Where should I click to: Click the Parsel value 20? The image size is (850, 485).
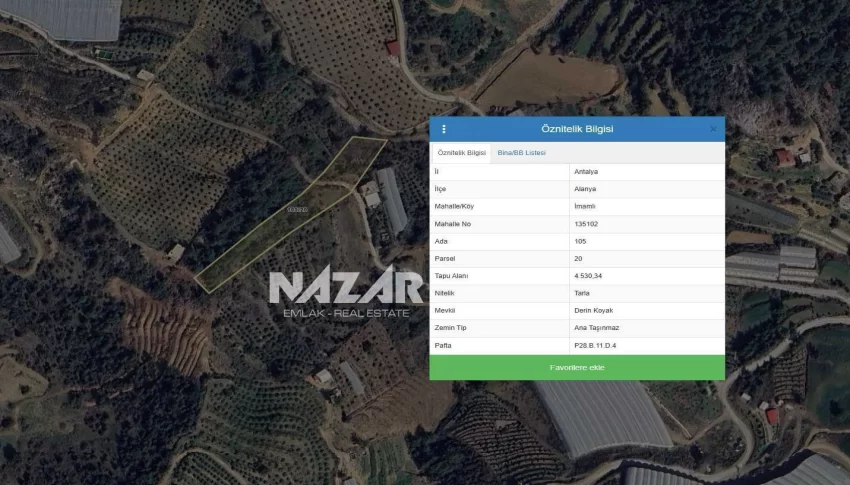coord(579,258)
